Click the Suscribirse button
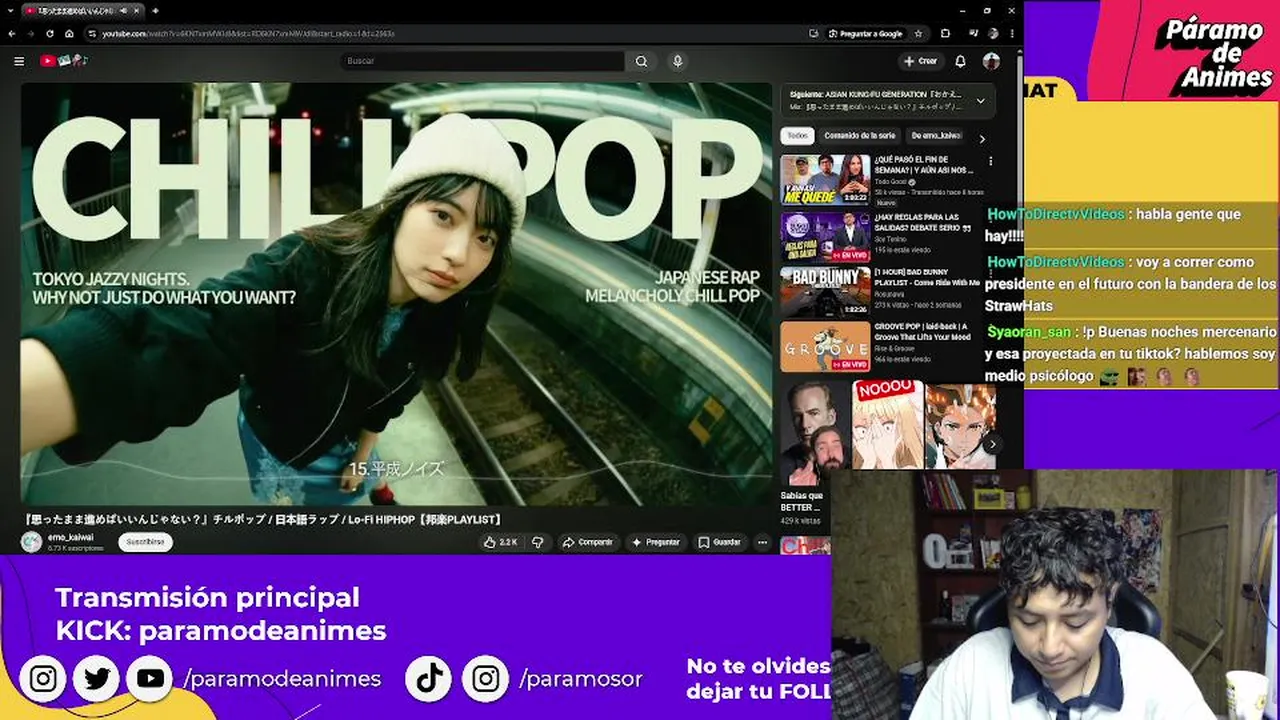This screenshot has width=1280, height=720. [145, 542]
